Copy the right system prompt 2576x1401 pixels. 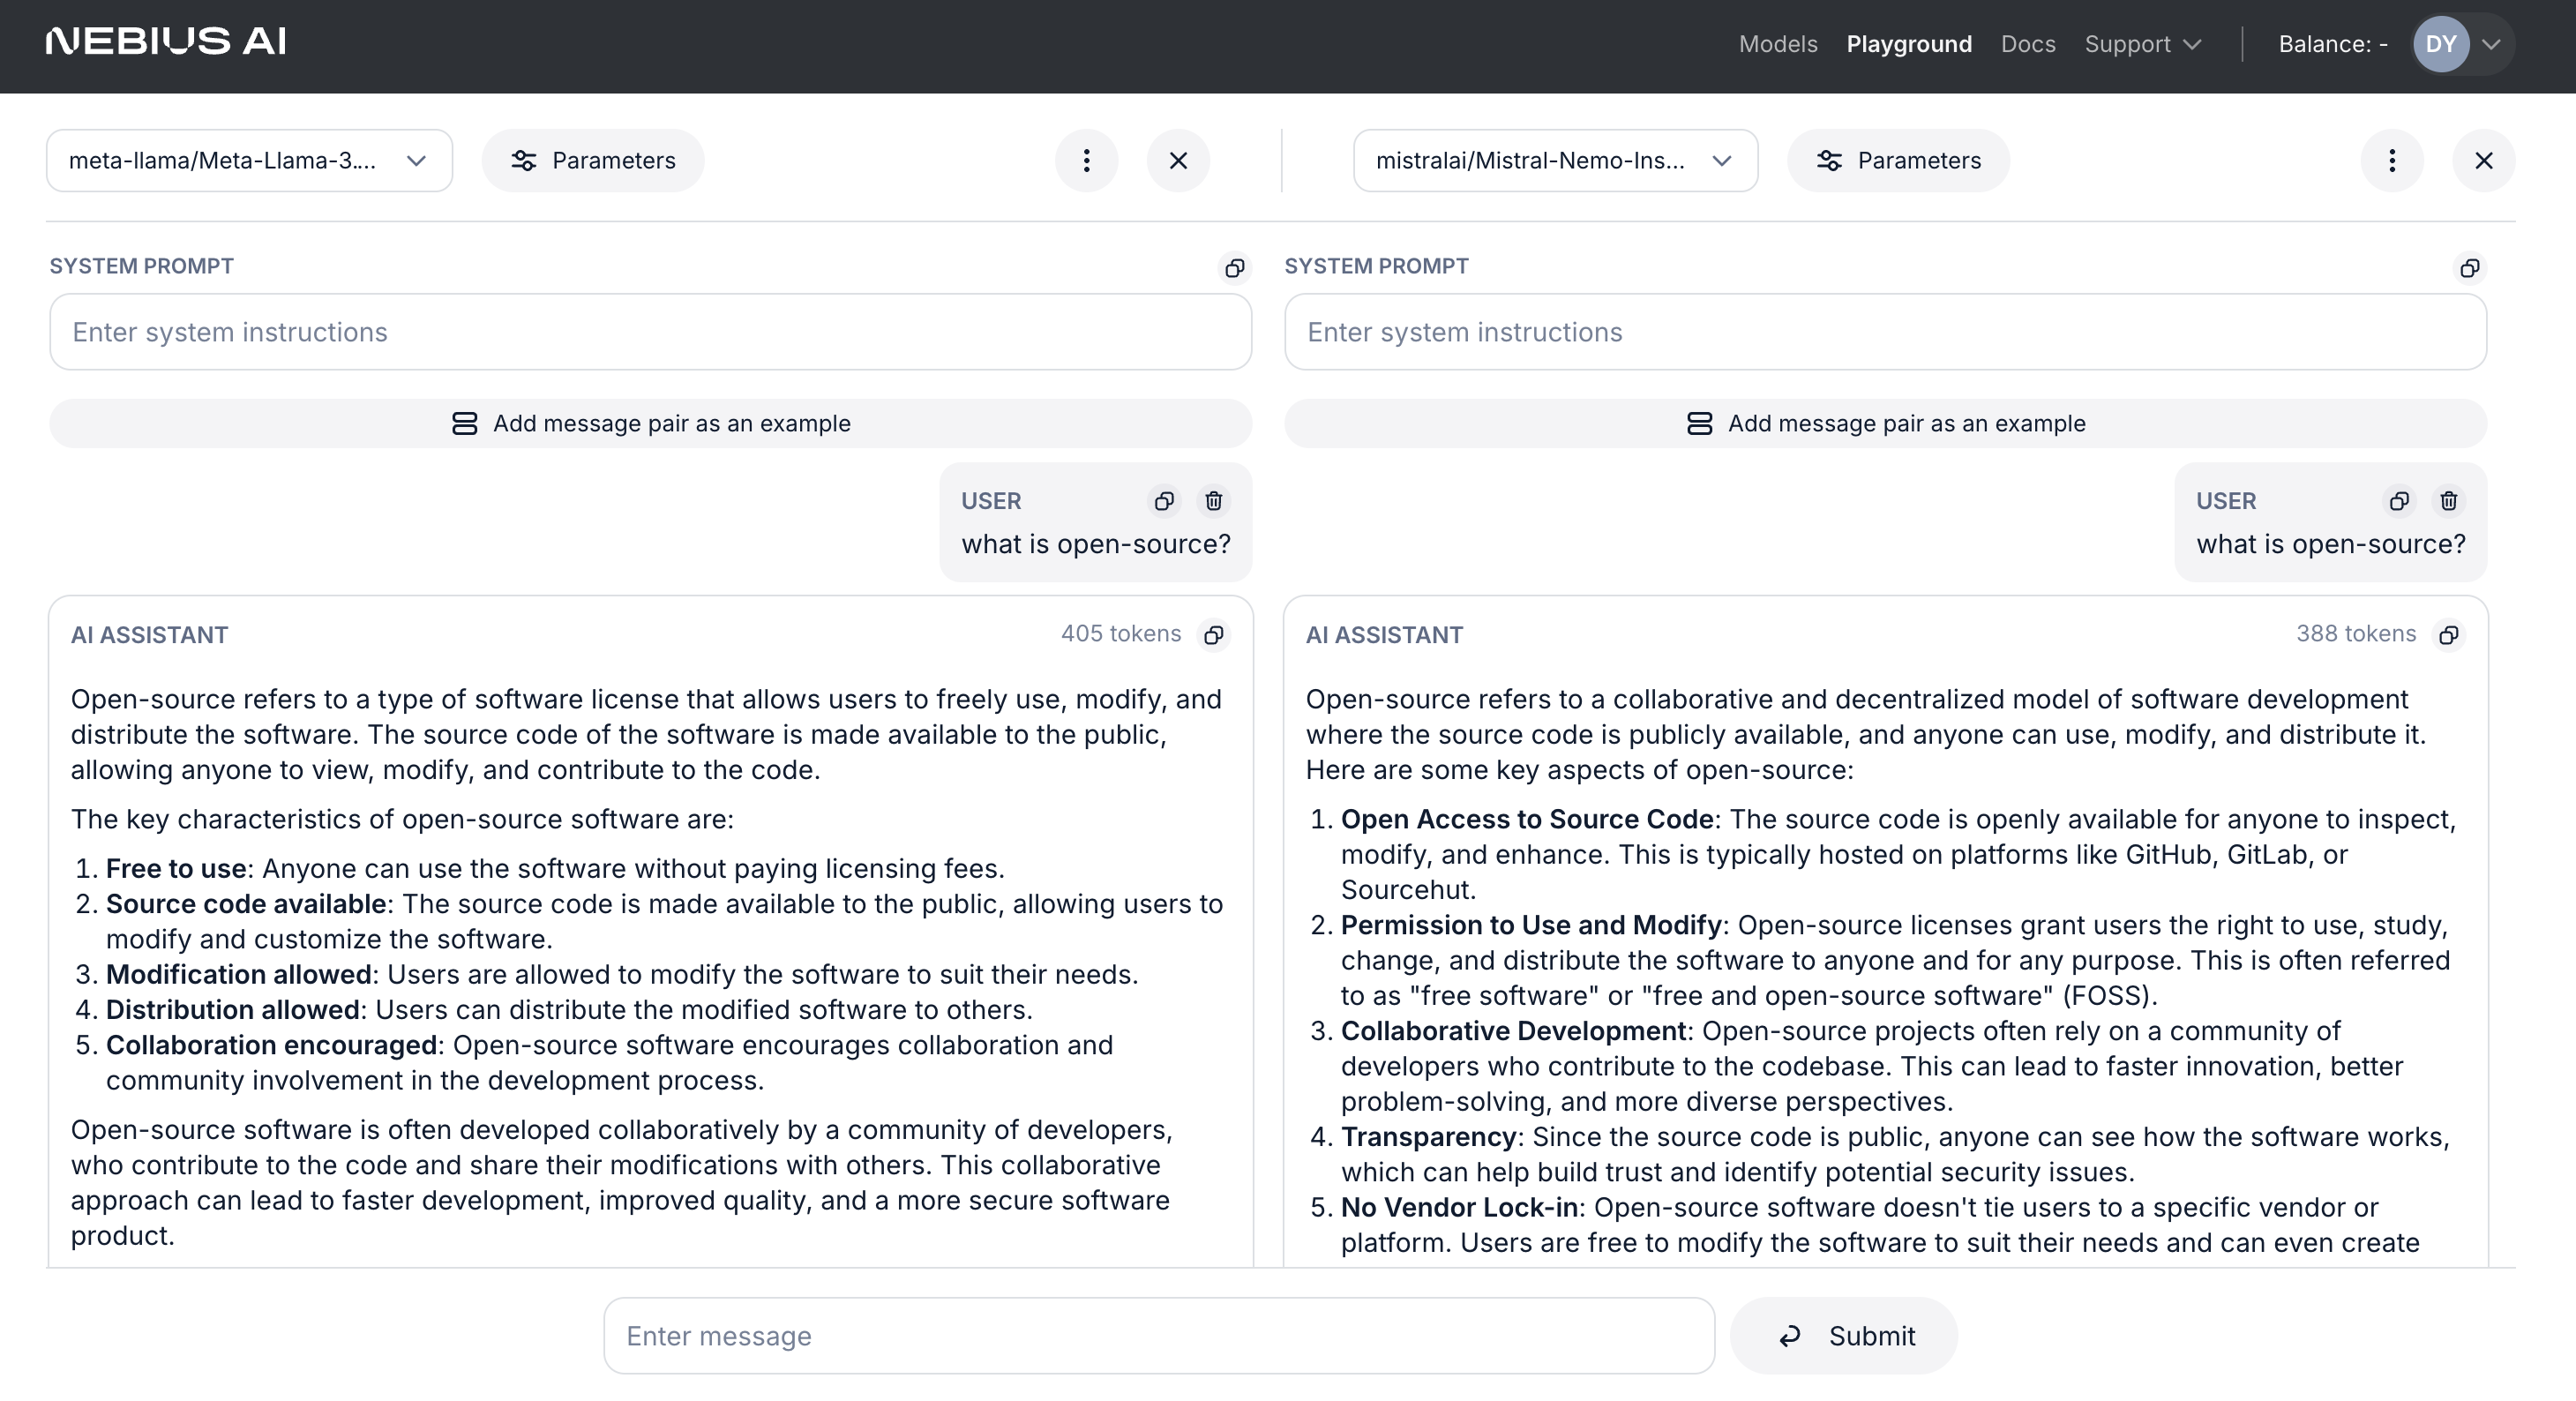click(2470, 267)
